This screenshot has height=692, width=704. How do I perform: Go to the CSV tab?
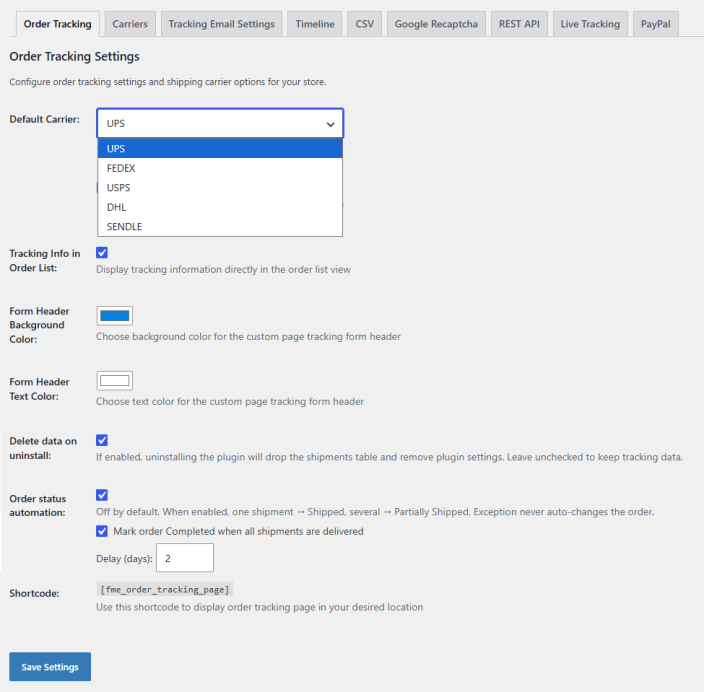365,24
